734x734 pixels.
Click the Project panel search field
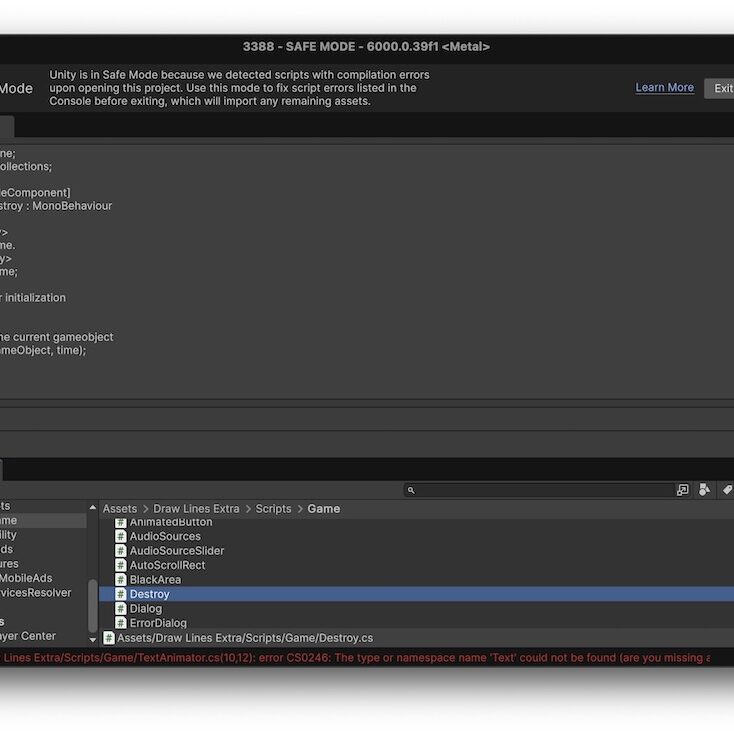540,490
